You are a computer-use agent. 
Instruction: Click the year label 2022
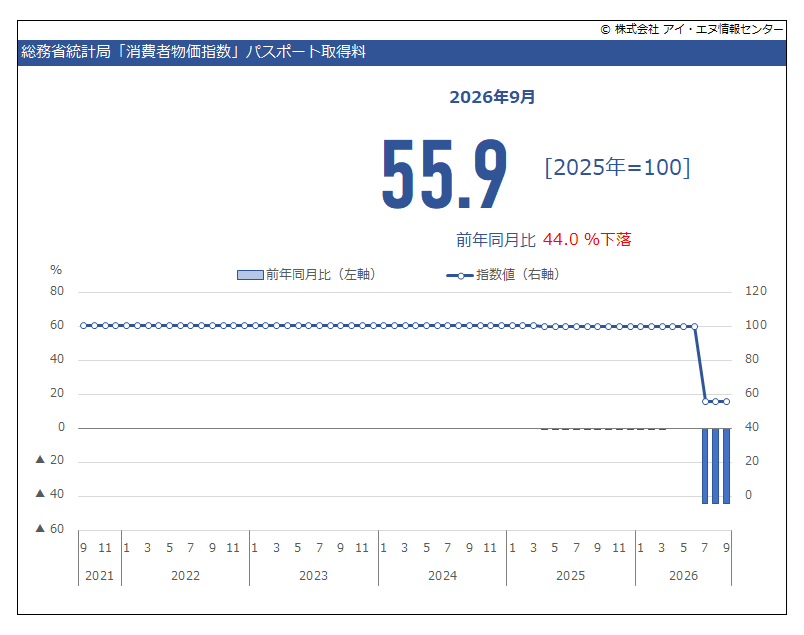185,576
